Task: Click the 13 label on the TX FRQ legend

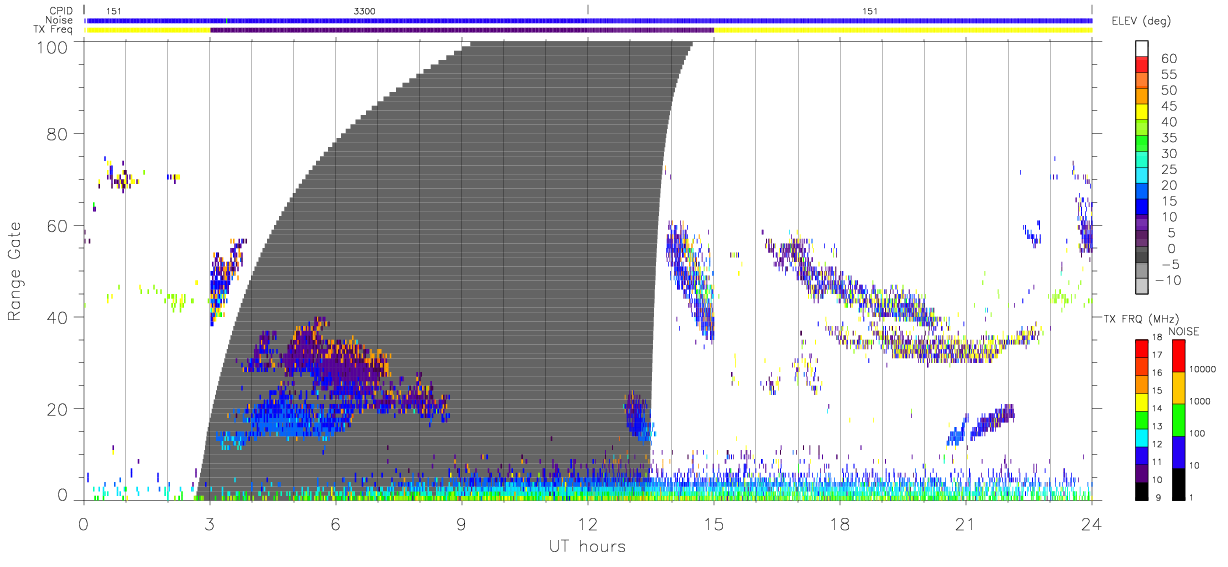Action: pos(1157,426)
